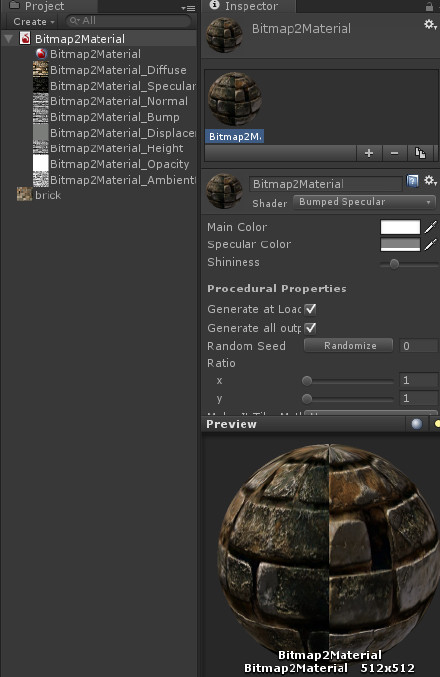Toggle the Inspector lock icon

coord(429,6)
